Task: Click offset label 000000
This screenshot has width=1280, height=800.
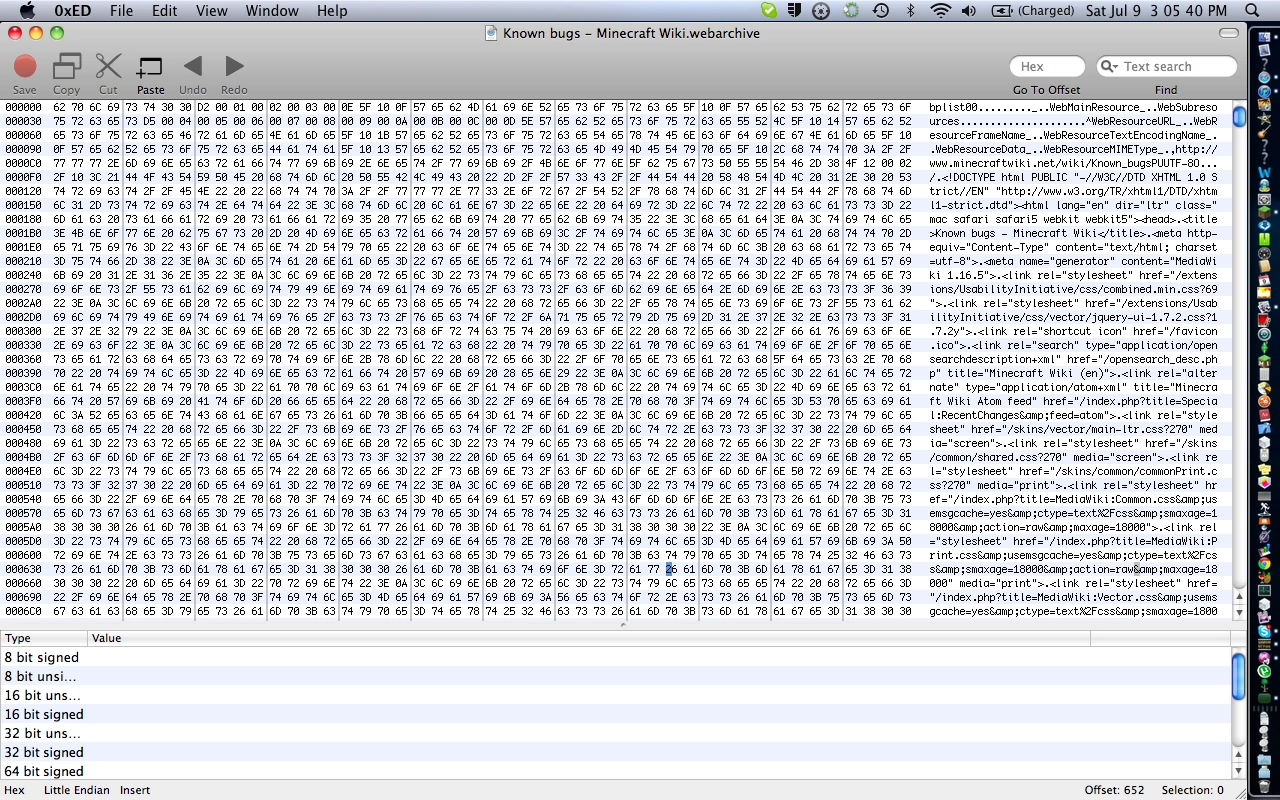Action: (x=23, y=107)
